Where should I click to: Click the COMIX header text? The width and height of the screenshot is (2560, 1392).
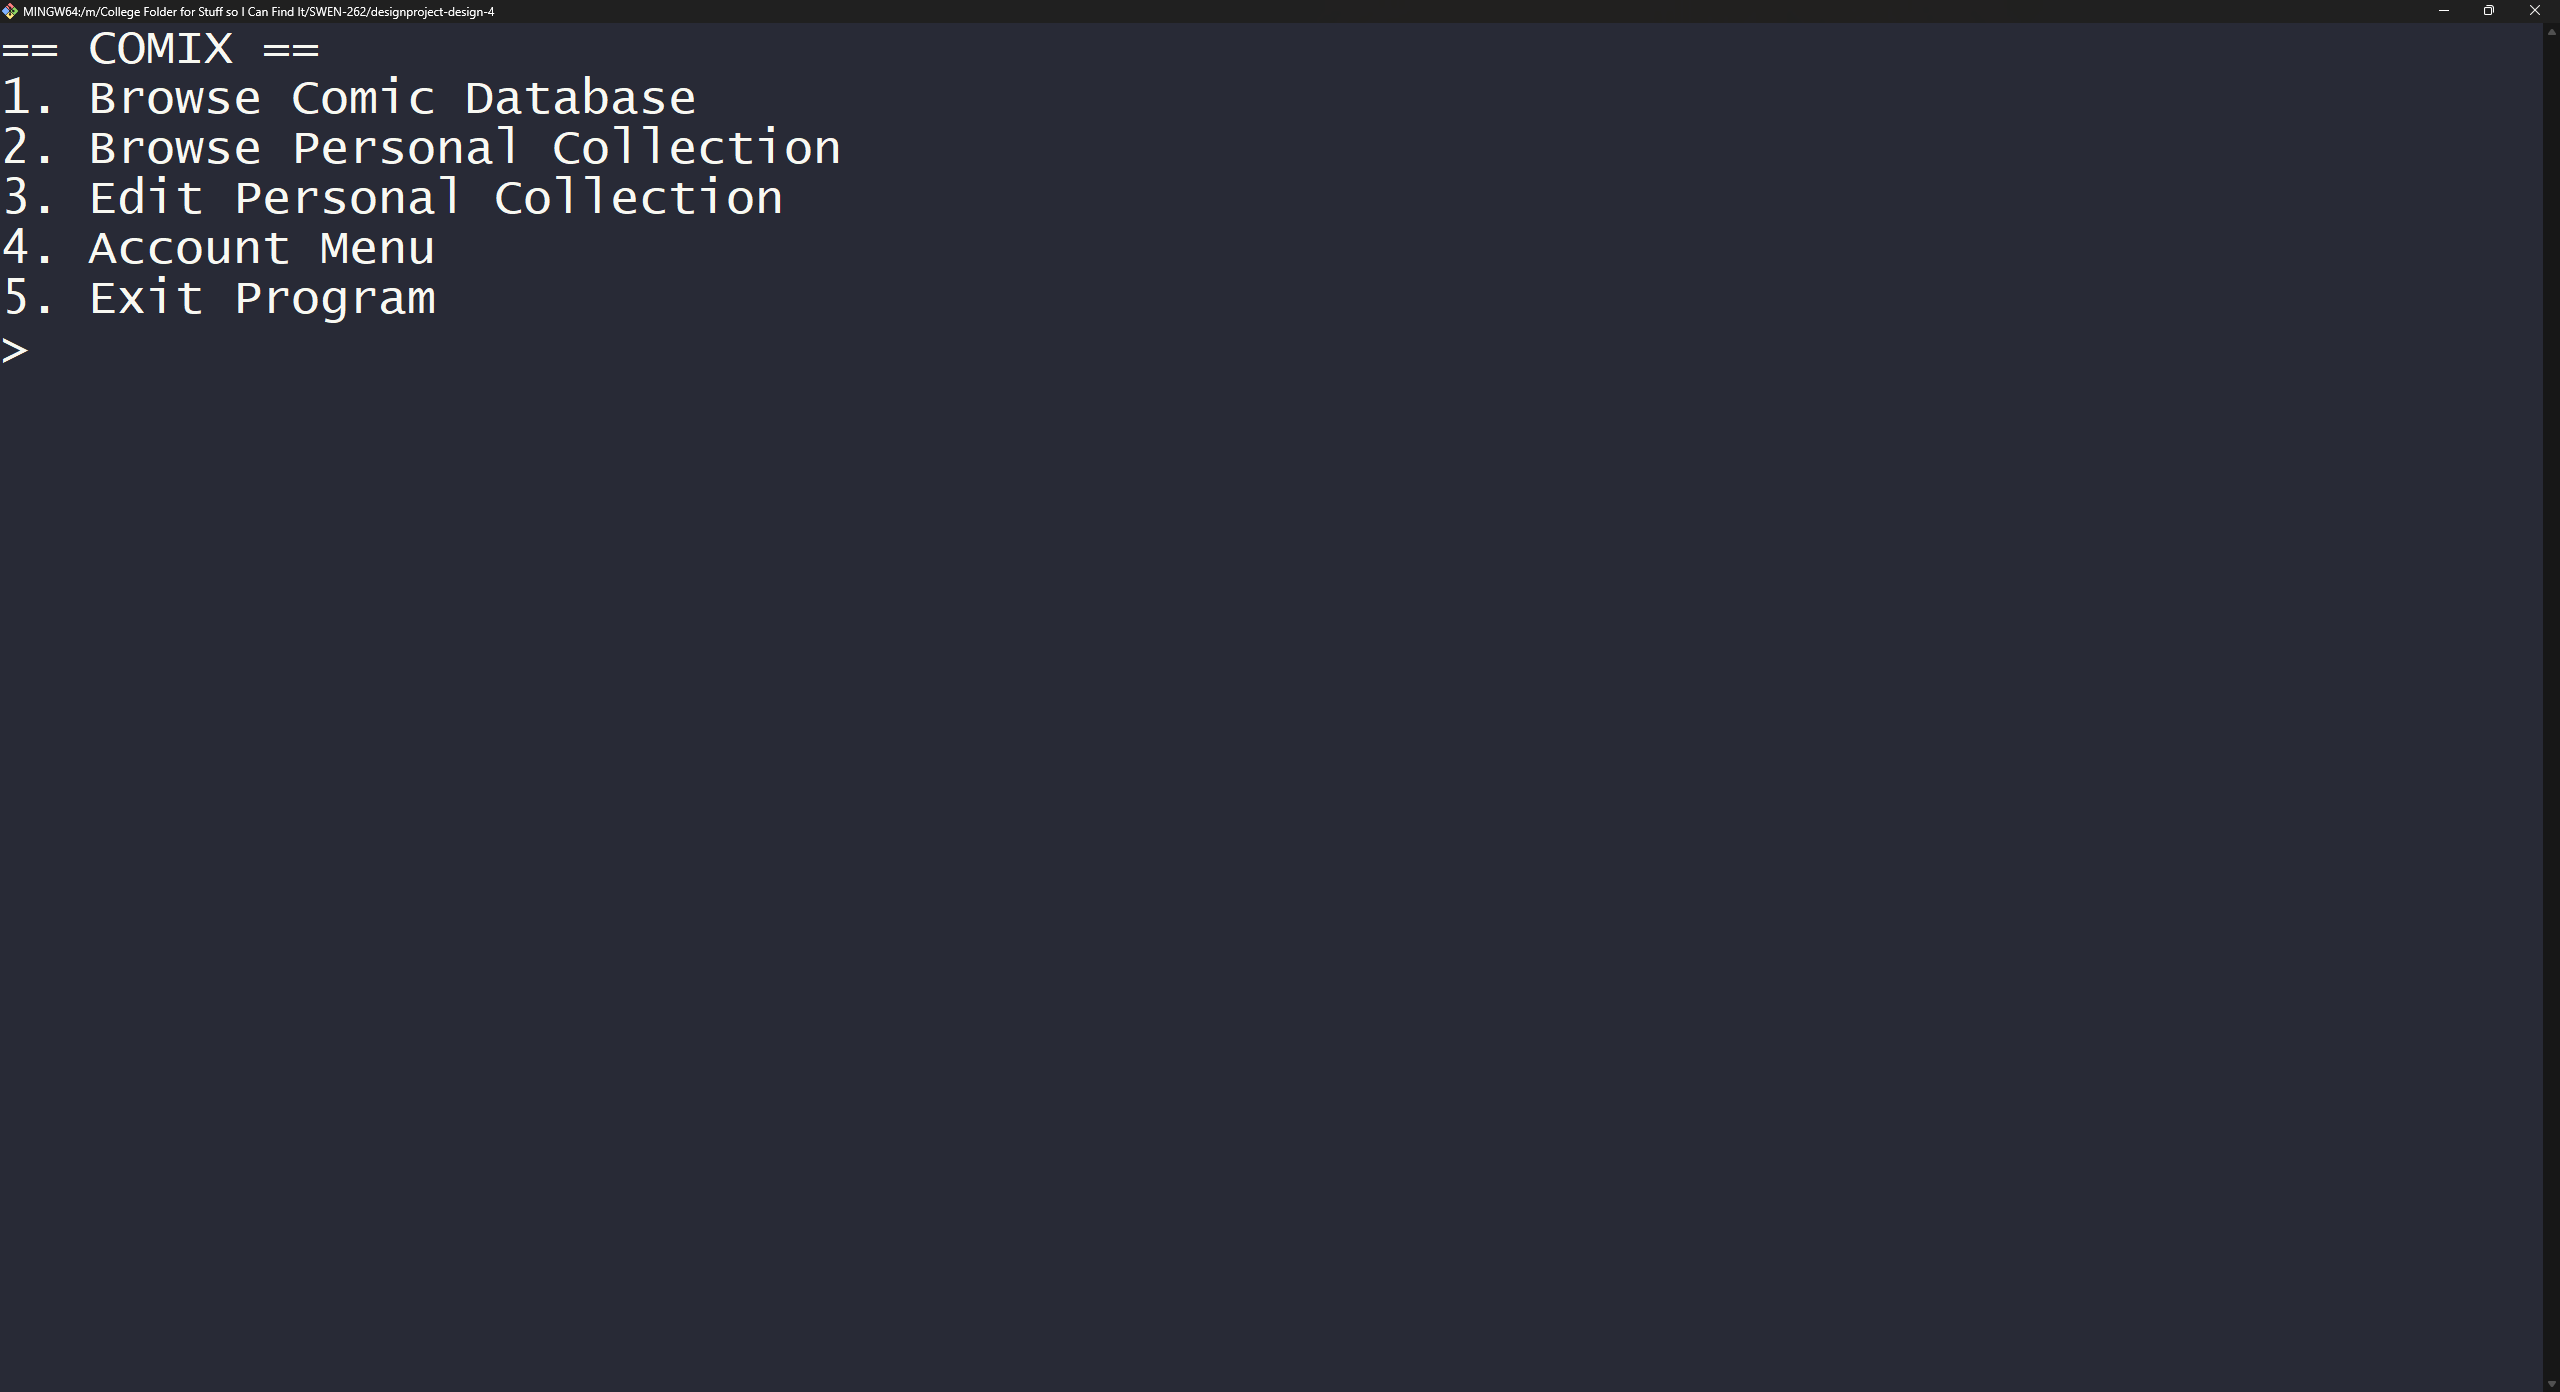click(160, 48)
